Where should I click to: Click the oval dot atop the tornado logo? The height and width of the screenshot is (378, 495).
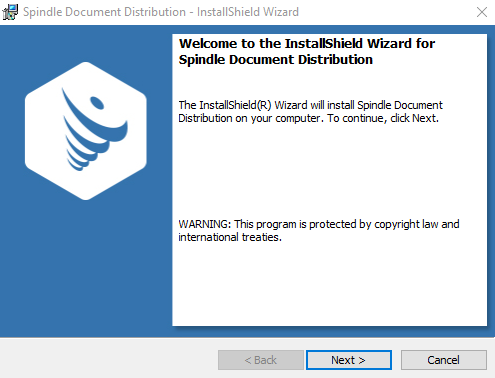click(97, 103)
